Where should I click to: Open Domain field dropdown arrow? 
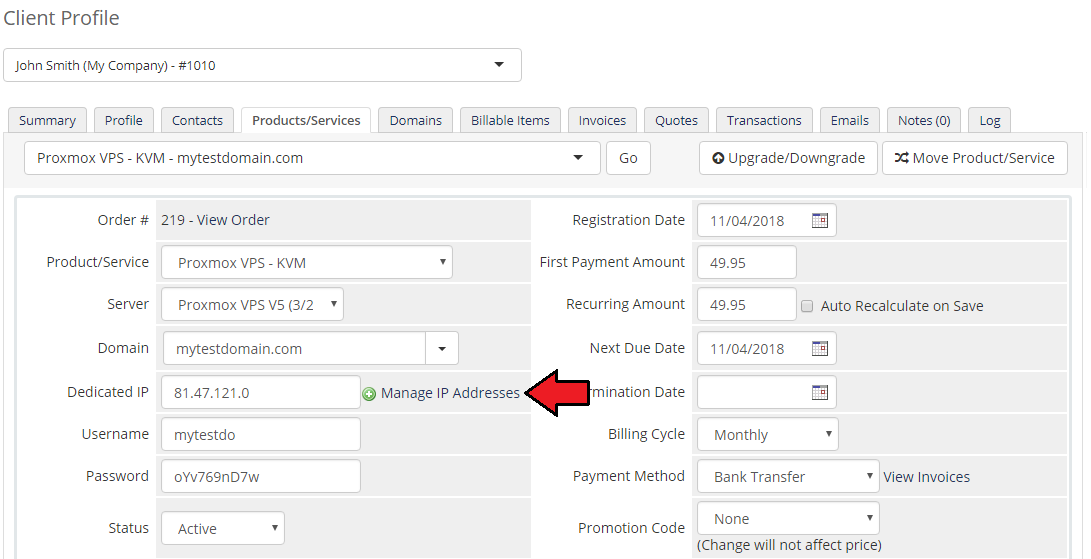point(442,348)
